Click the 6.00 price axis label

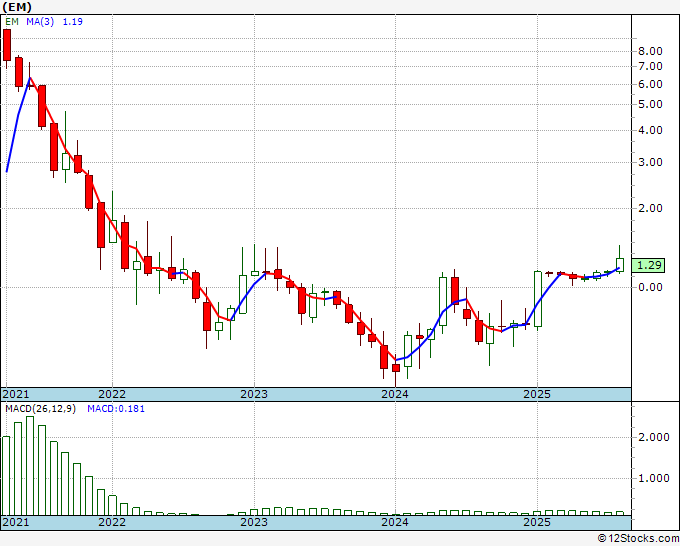pyautogui.click(x=650, y=84)
